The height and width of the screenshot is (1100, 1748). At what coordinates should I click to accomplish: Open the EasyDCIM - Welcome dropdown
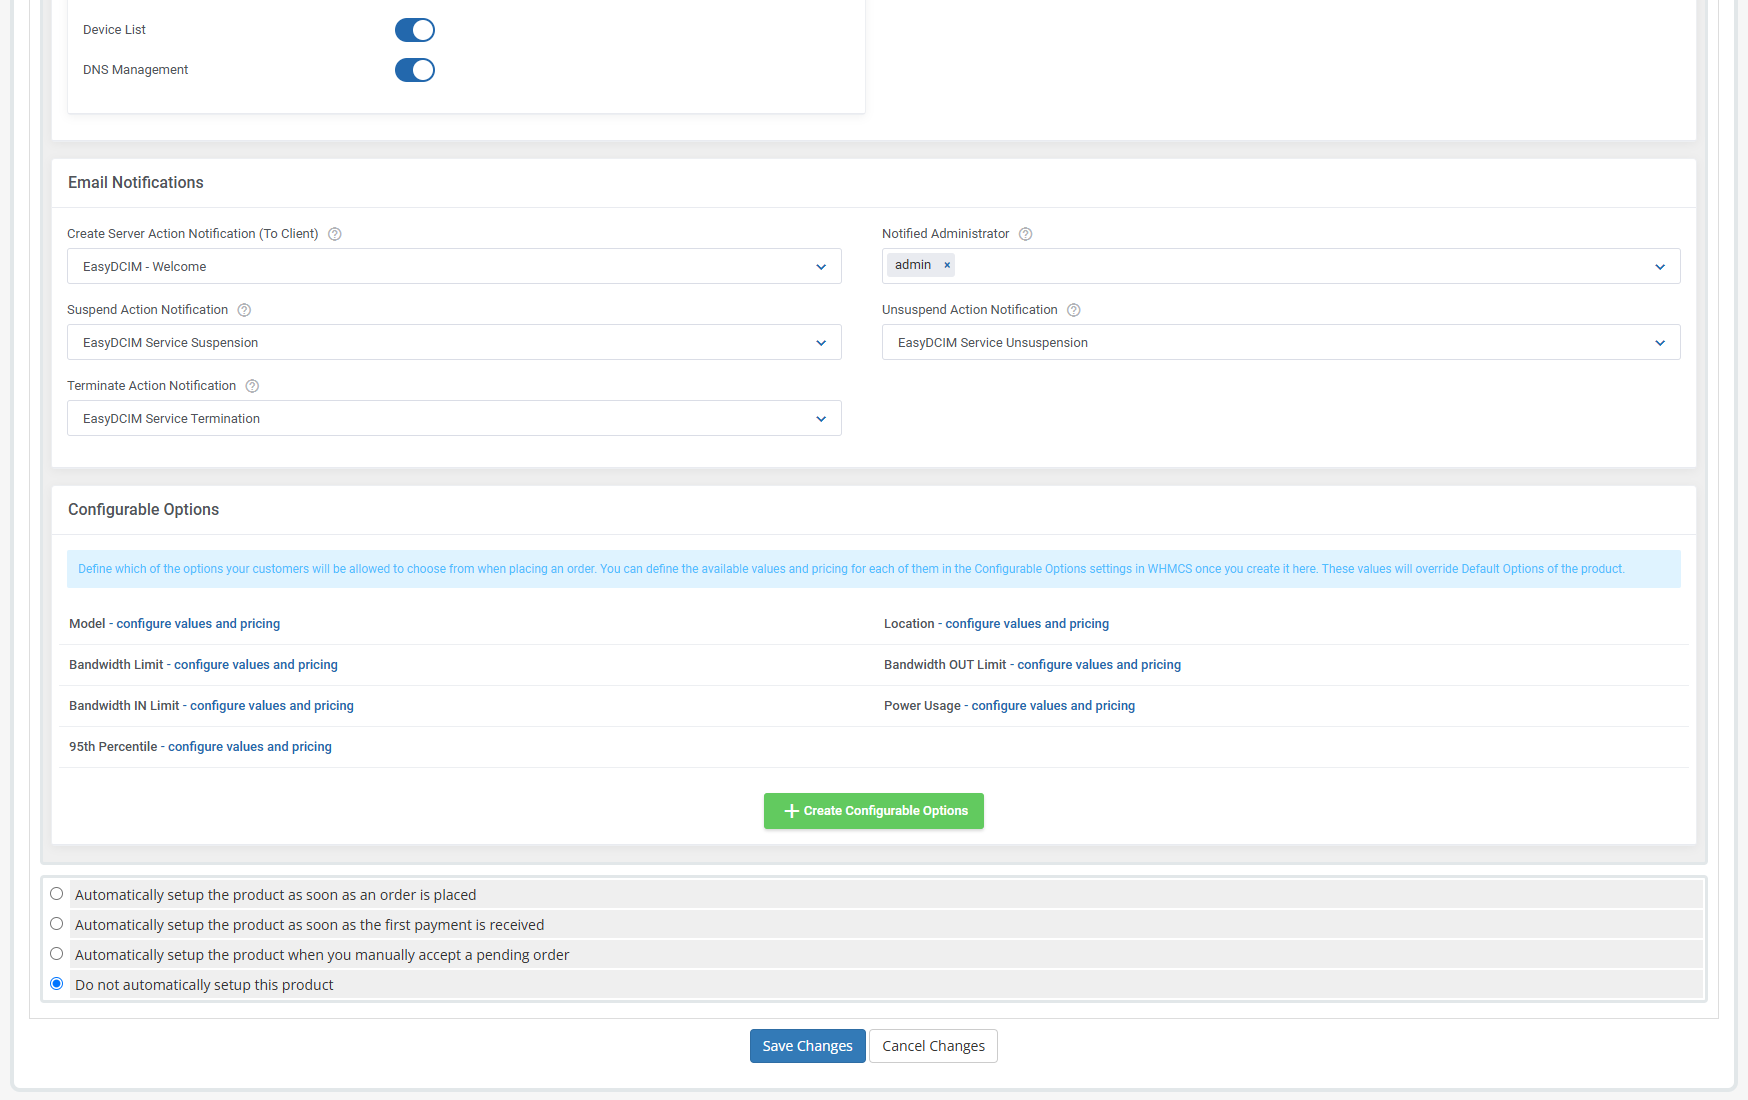tap(454, 266)
